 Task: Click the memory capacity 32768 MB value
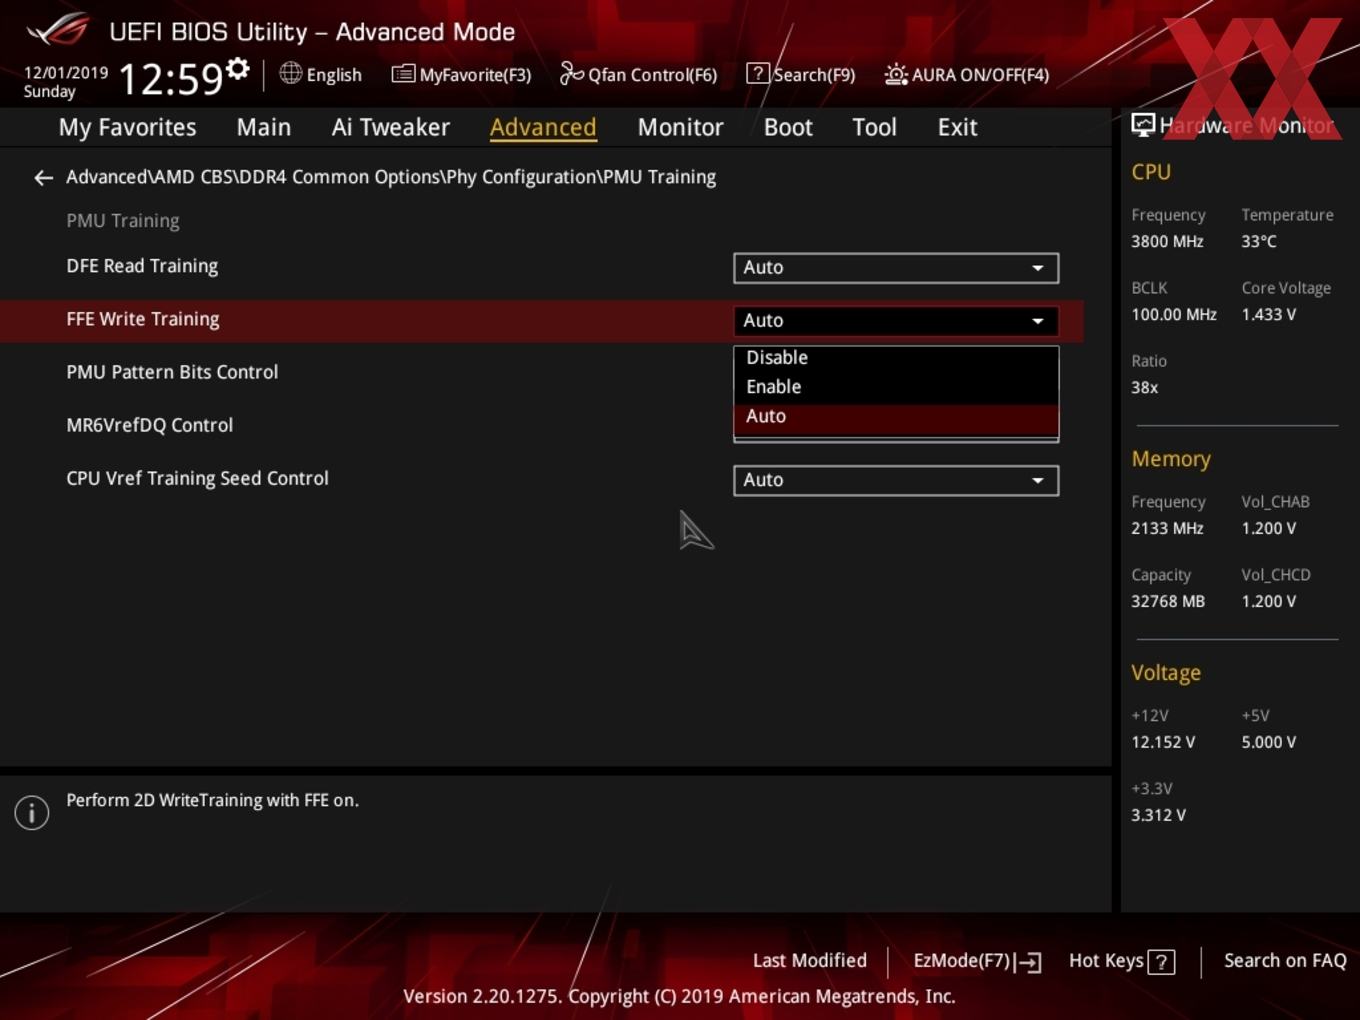coord(1168,601)
